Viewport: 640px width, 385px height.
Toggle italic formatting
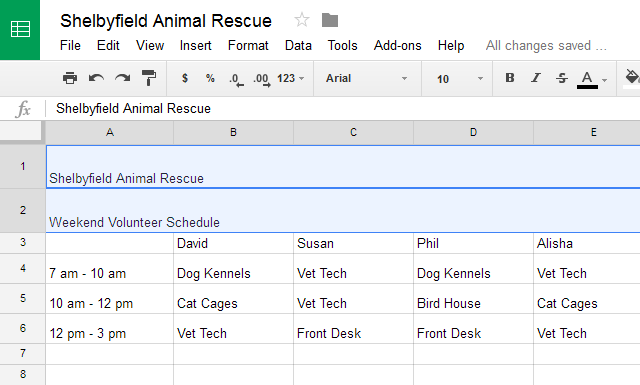tap(536, 78)
